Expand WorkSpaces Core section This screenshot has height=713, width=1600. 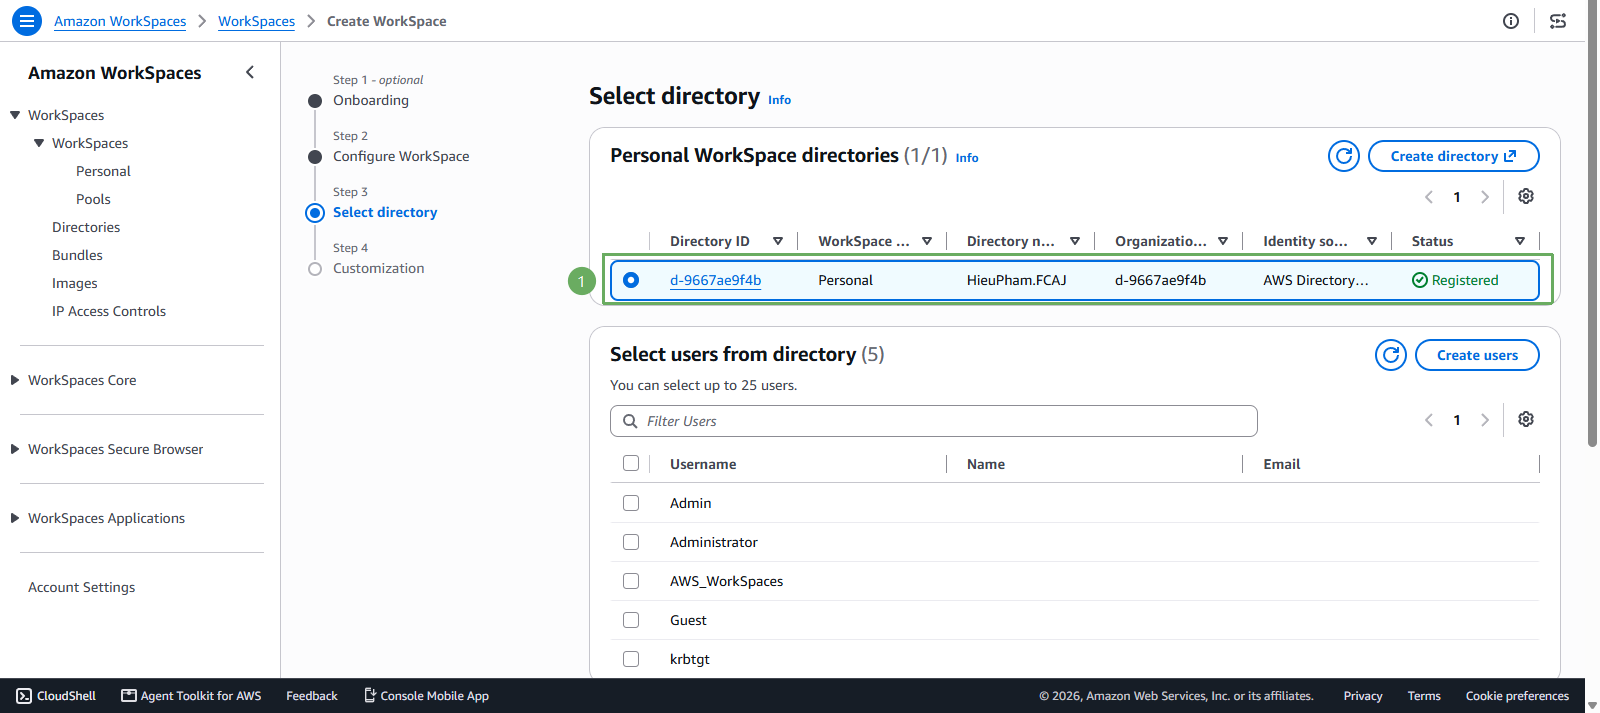(x=15, y=380)
